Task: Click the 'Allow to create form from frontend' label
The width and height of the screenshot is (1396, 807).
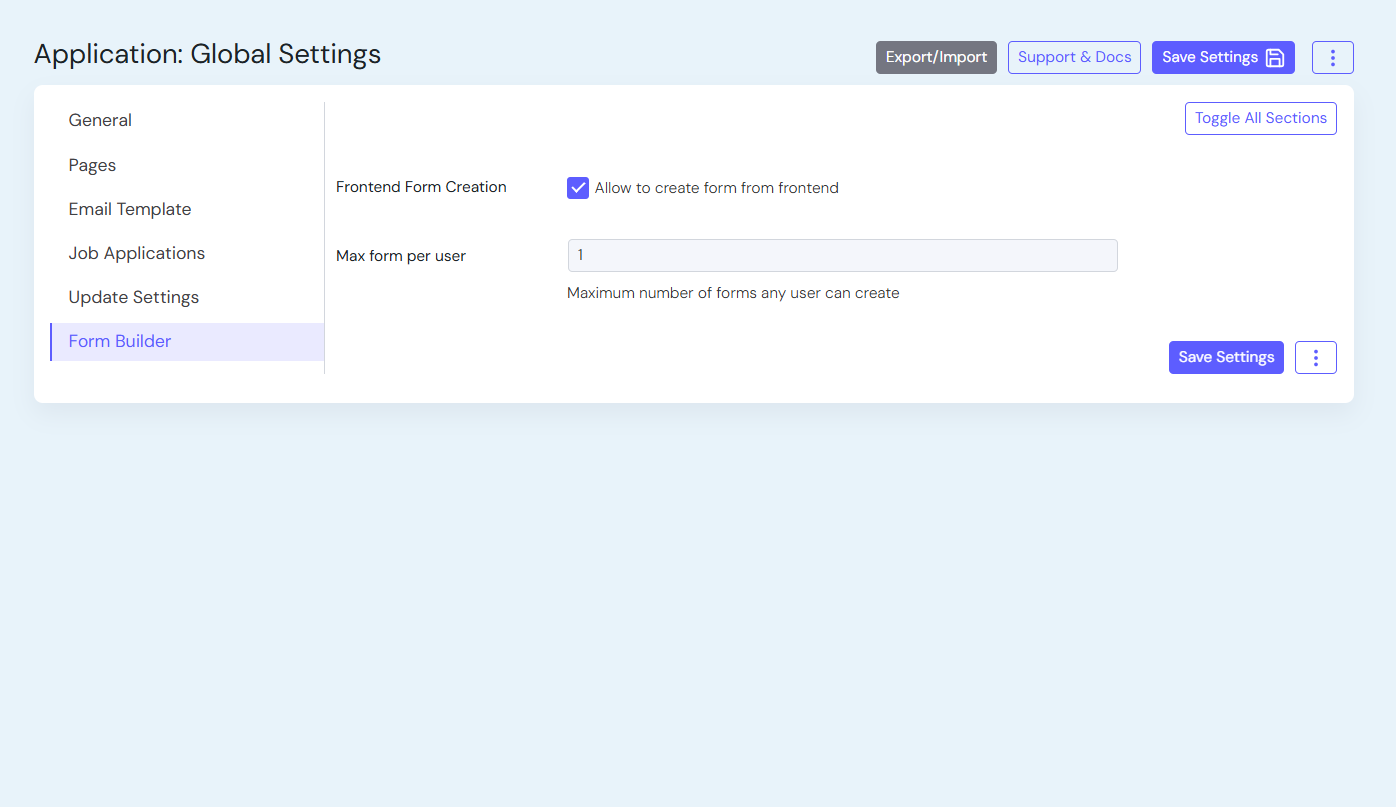Action: (x=716, y=188)
